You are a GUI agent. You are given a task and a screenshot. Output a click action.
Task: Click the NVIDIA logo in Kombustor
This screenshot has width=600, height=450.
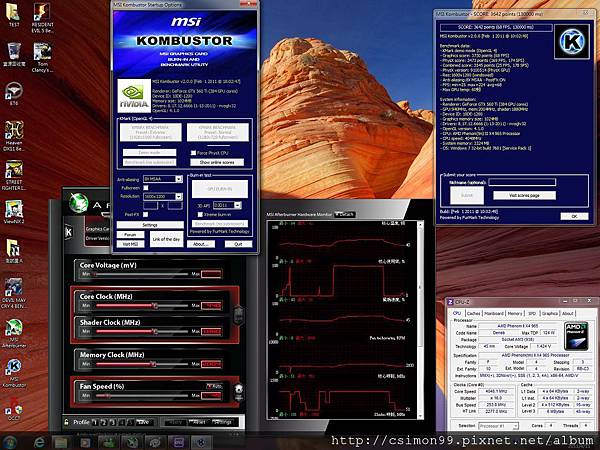tap(134, 96)
